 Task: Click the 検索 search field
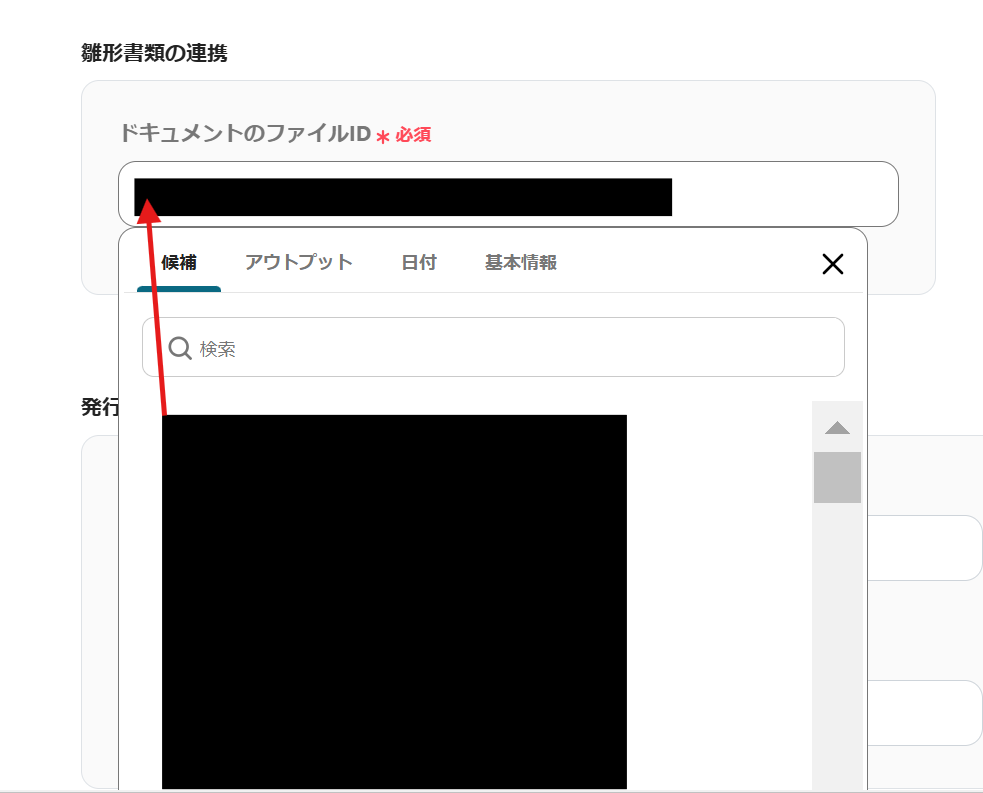tap(493, 347)
